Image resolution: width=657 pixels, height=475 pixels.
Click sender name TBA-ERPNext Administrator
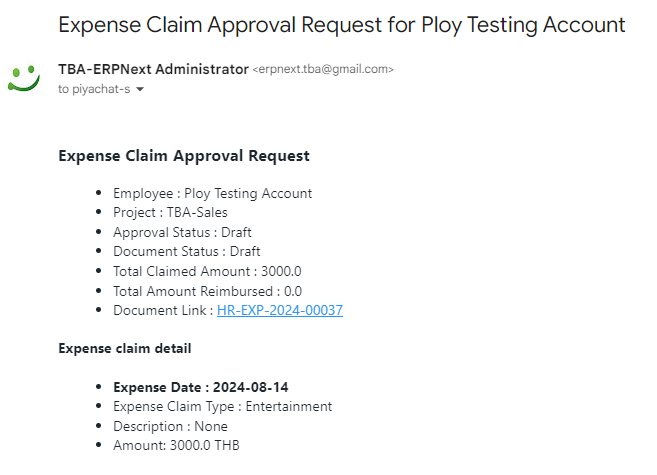coord(153,69)
